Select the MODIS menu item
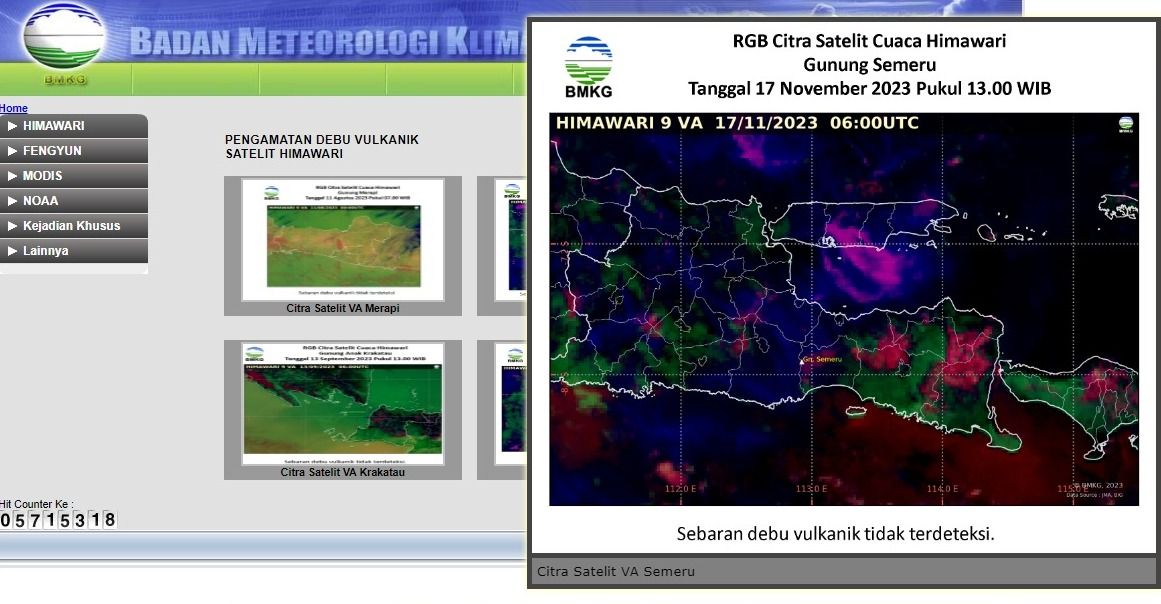Image resolution: width=1161 pixels, height=604 pixels. 74,176
